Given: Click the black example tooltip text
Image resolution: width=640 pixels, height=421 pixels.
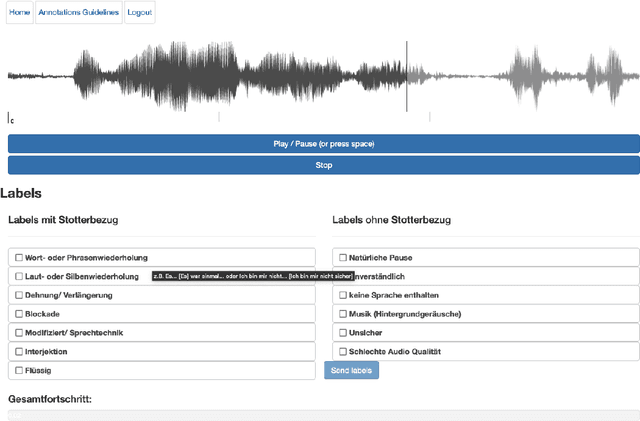Looking at the screenshot, I should [x=253, y=276].
